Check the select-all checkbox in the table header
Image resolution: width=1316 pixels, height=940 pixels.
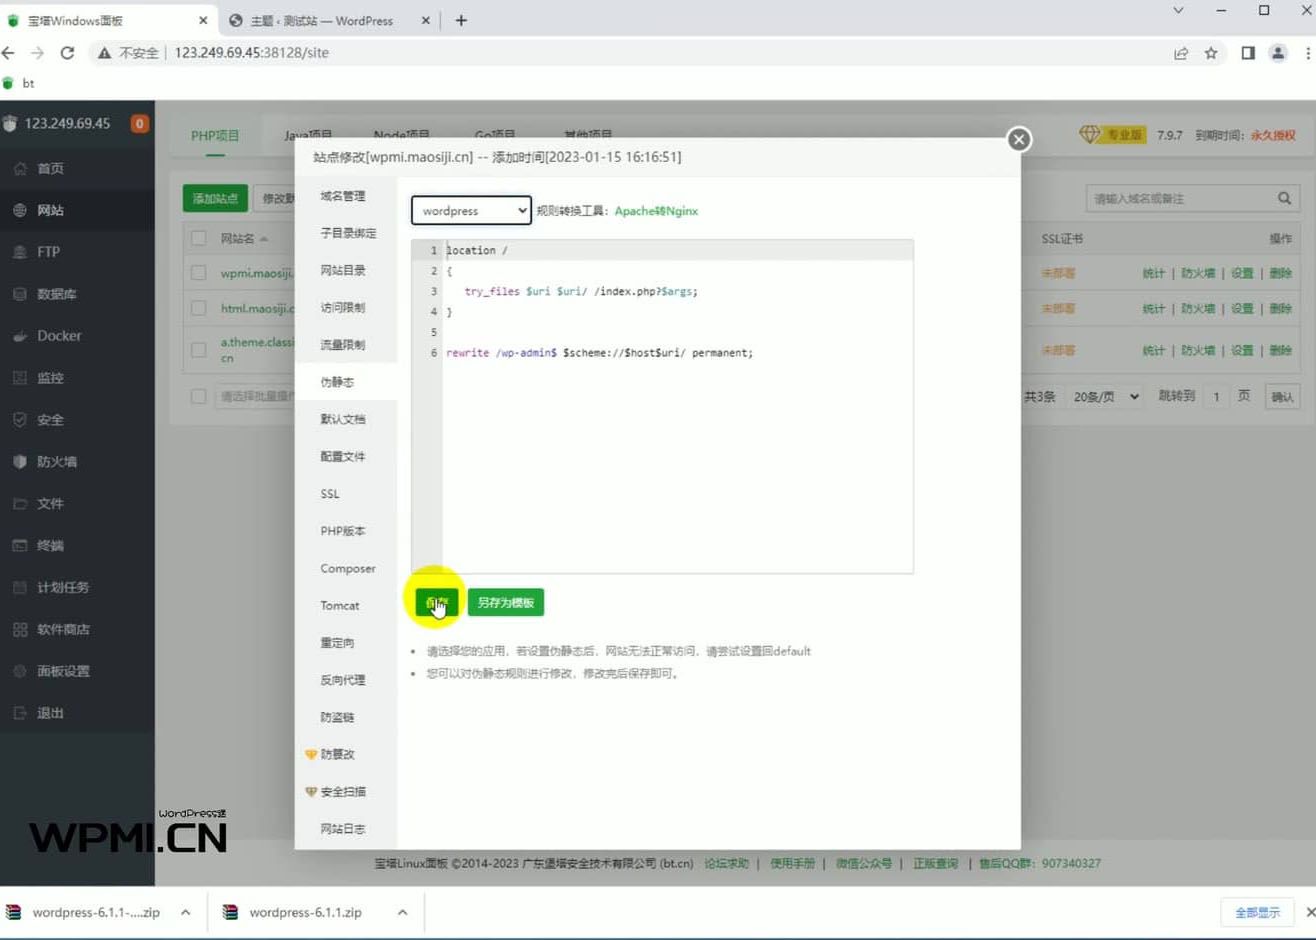[x=199, y=238]
